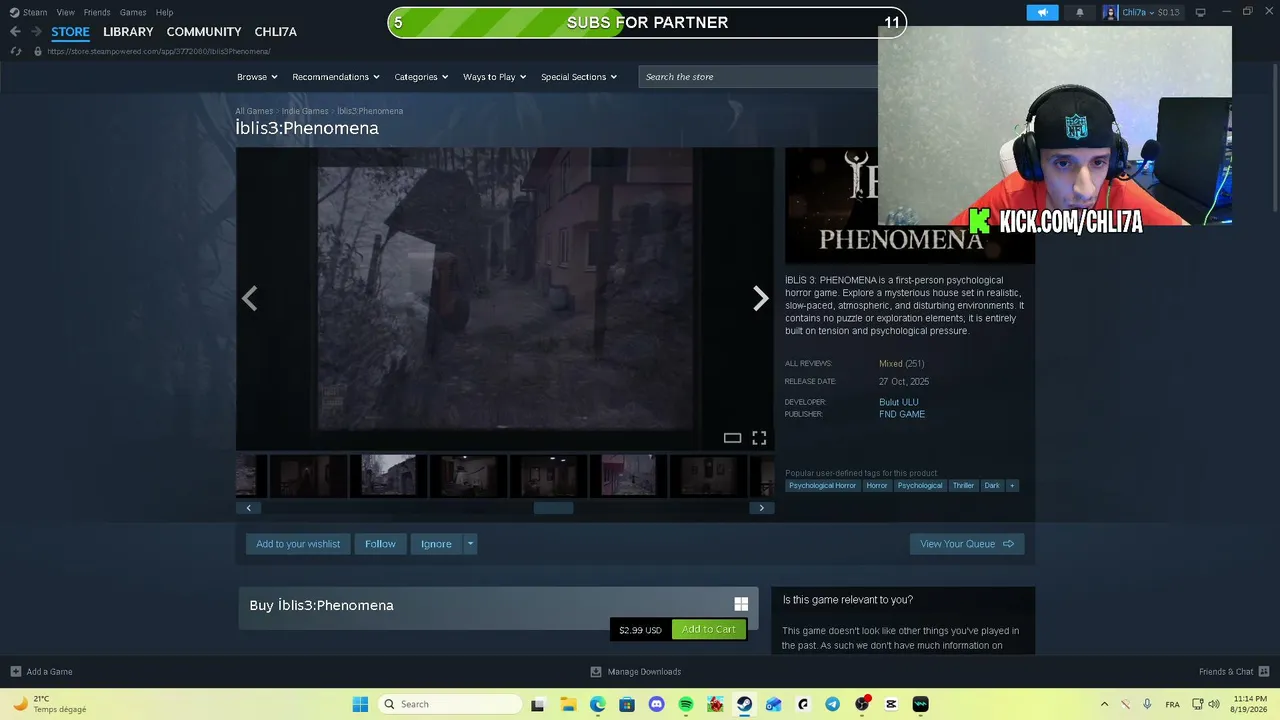
Task: Click the padlock icon beside the store URL
Action: click(38, 51)
